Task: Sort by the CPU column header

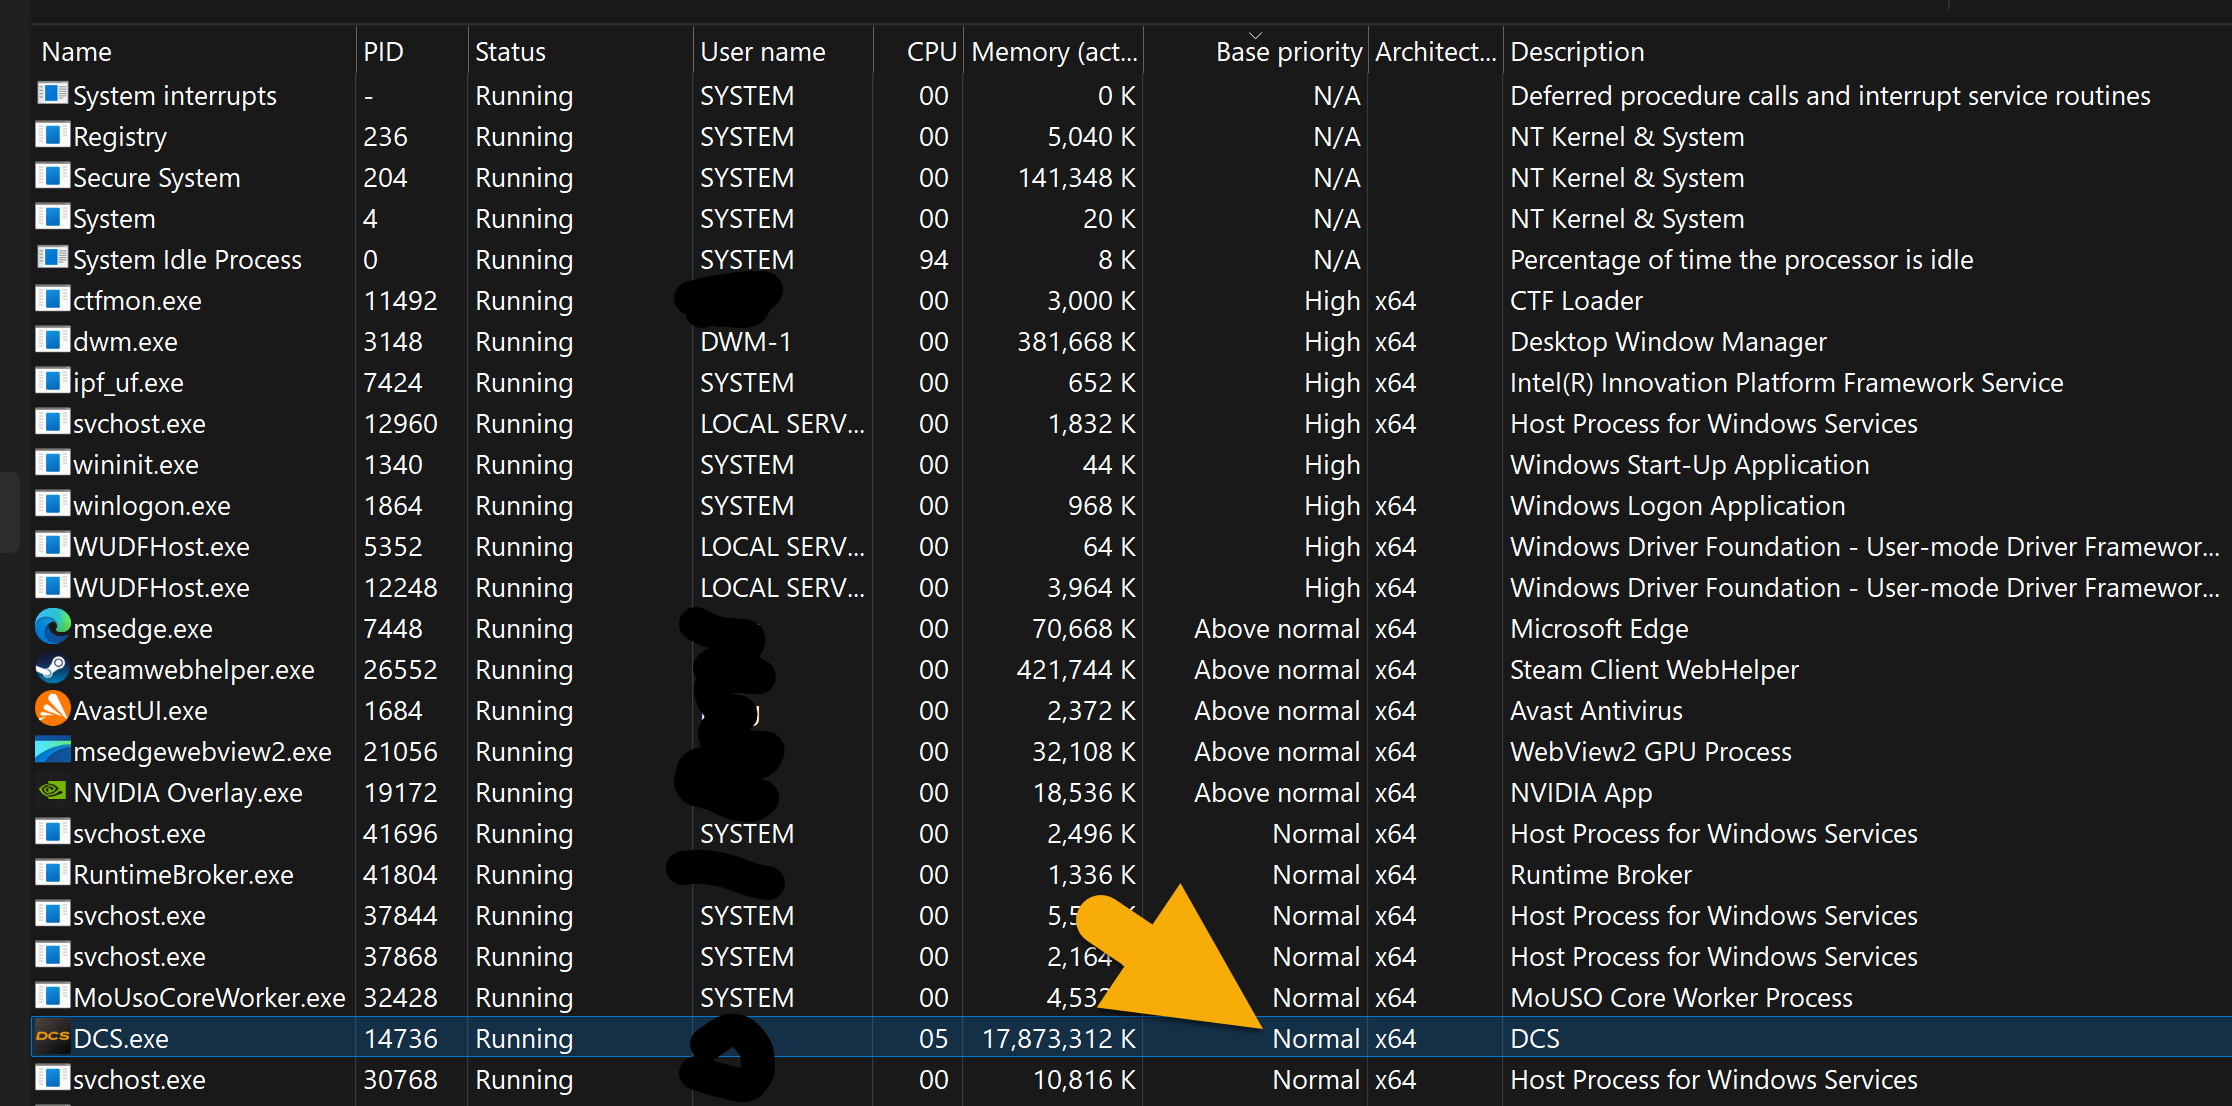Action: tap(918, 52)
